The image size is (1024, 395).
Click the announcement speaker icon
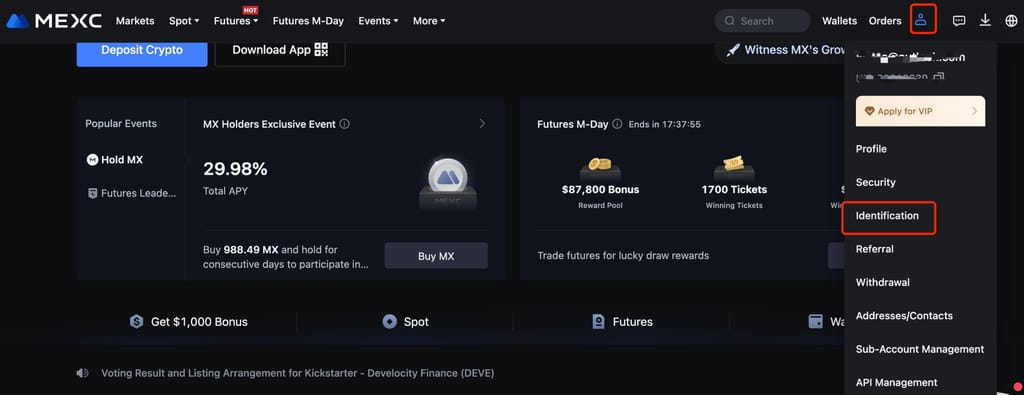click(x=82, y=373)
